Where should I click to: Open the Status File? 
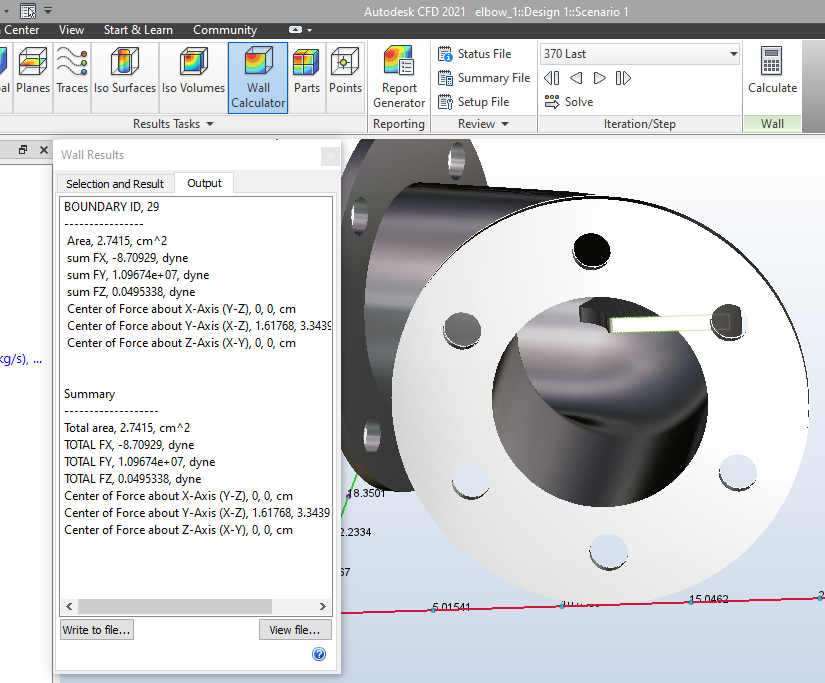(475, 54)
